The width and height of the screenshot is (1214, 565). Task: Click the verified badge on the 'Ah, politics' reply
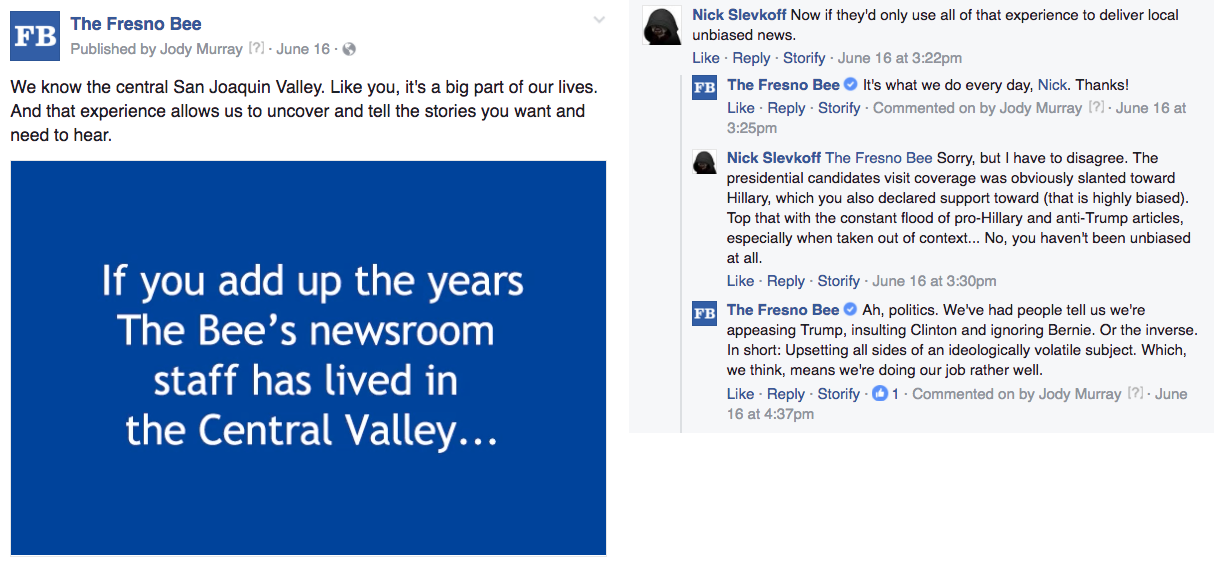[851, 309]
